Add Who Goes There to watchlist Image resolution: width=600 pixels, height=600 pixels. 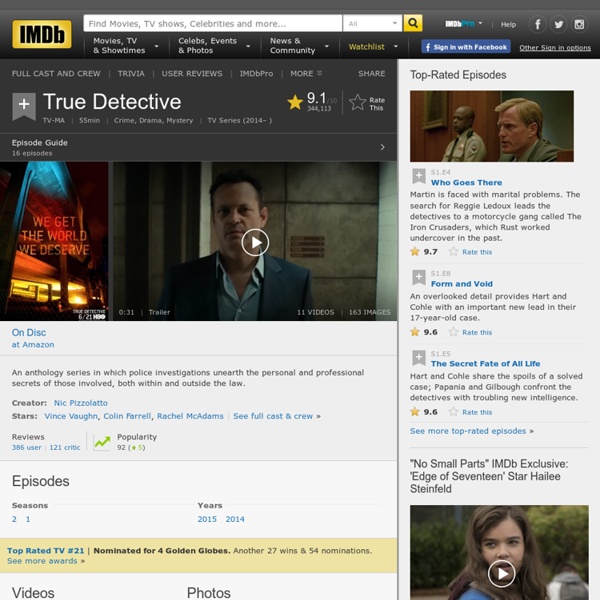[x=419, y=176]
